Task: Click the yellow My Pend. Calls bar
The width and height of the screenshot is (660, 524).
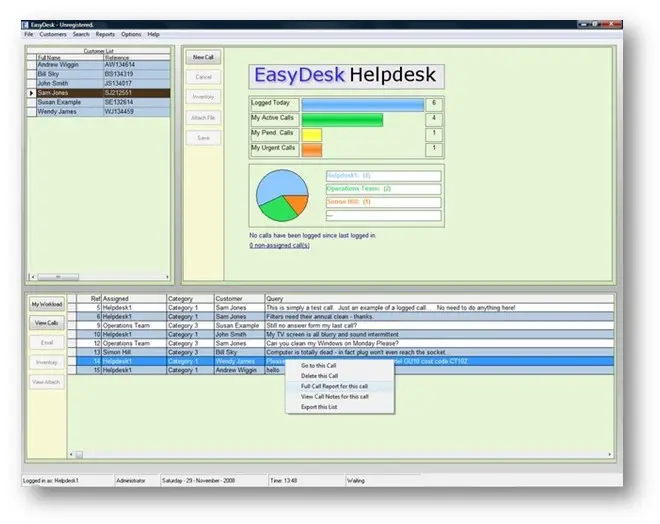Action: [312, 135]
